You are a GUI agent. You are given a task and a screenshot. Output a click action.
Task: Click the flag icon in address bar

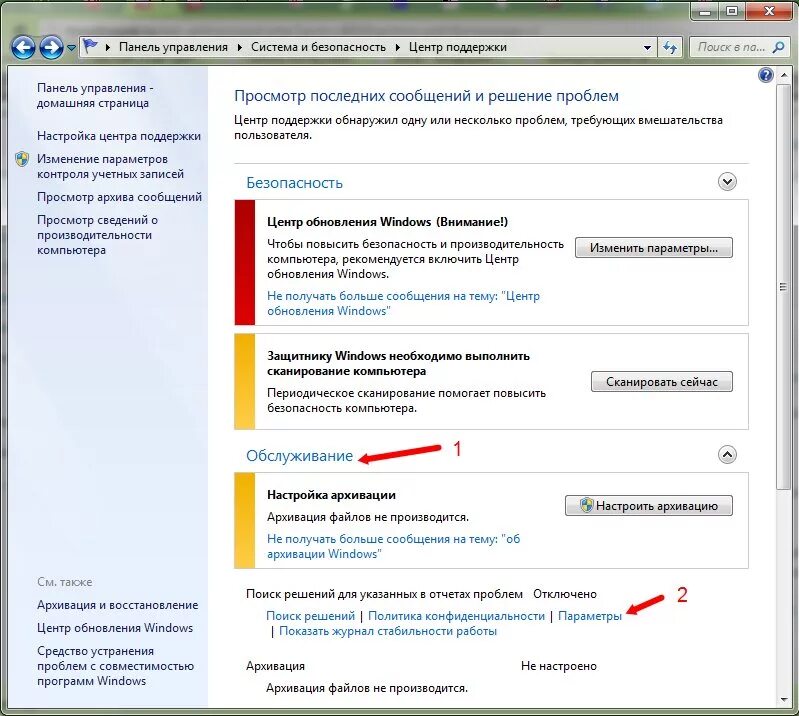coord(90,46)
